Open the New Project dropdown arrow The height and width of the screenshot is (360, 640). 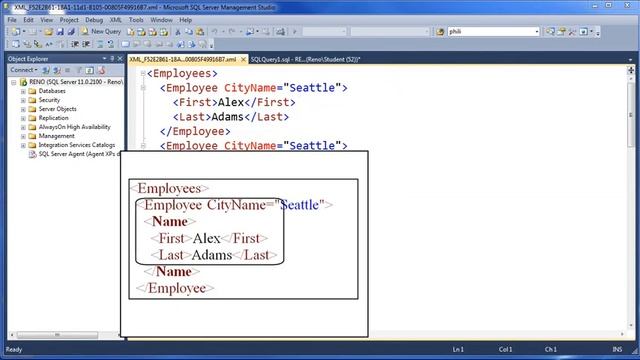24,31
